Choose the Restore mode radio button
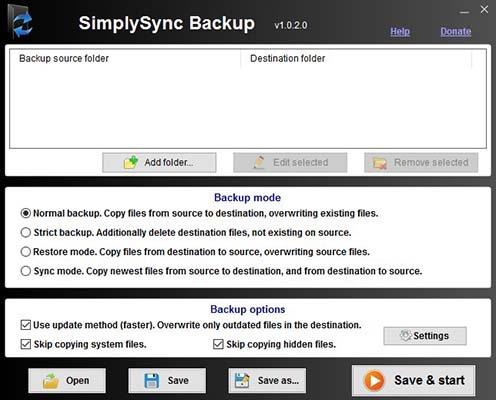 coord(26,251)
